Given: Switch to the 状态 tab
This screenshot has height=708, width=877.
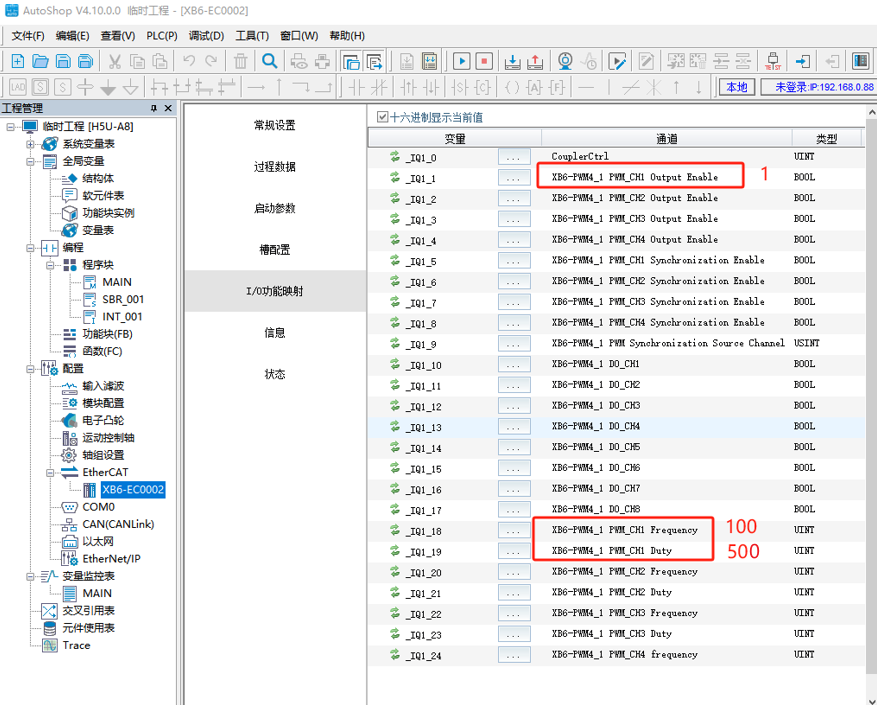Looking at the screenshot, I should tap(275, 374).
